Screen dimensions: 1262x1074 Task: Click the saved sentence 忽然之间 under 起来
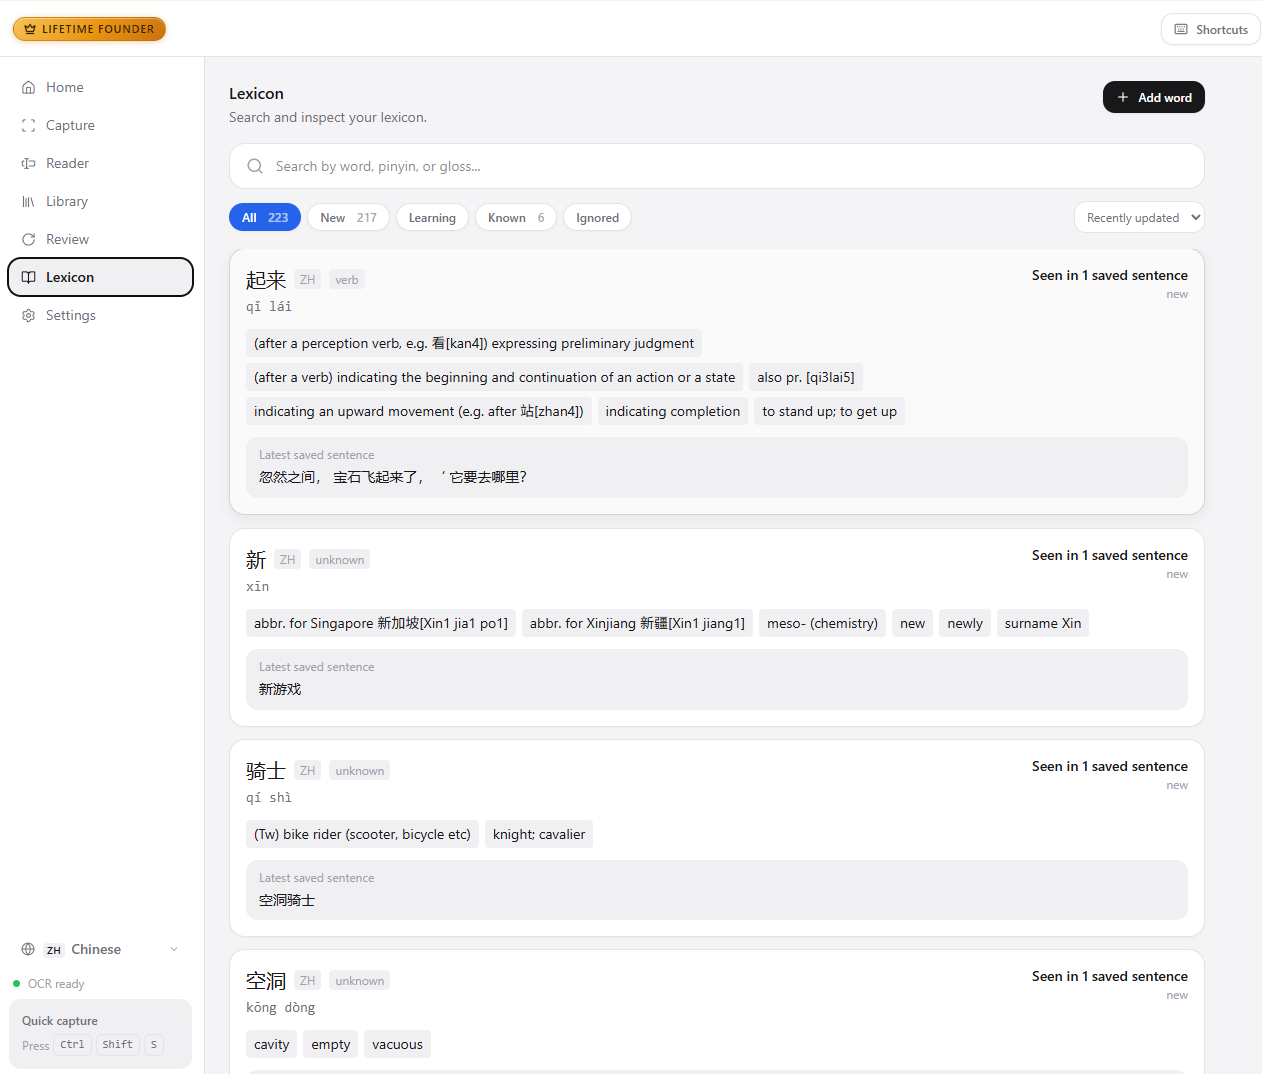tap(393, 477)
